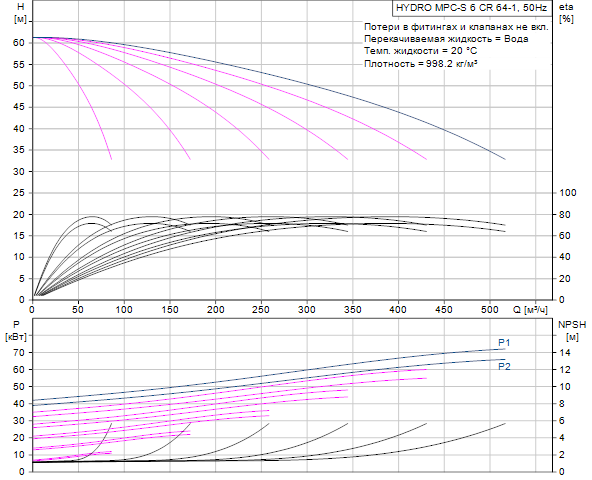
Task: Click the HYDRO MPC-S 6 CR 64-1 title box
Action: click(x=472, y=8)
